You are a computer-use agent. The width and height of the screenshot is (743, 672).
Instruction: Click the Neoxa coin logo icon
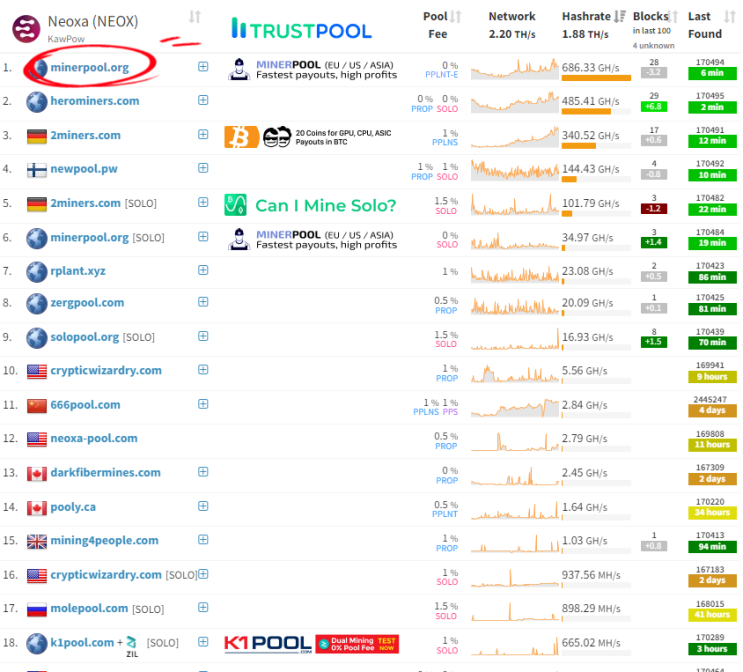click(27, 29)
